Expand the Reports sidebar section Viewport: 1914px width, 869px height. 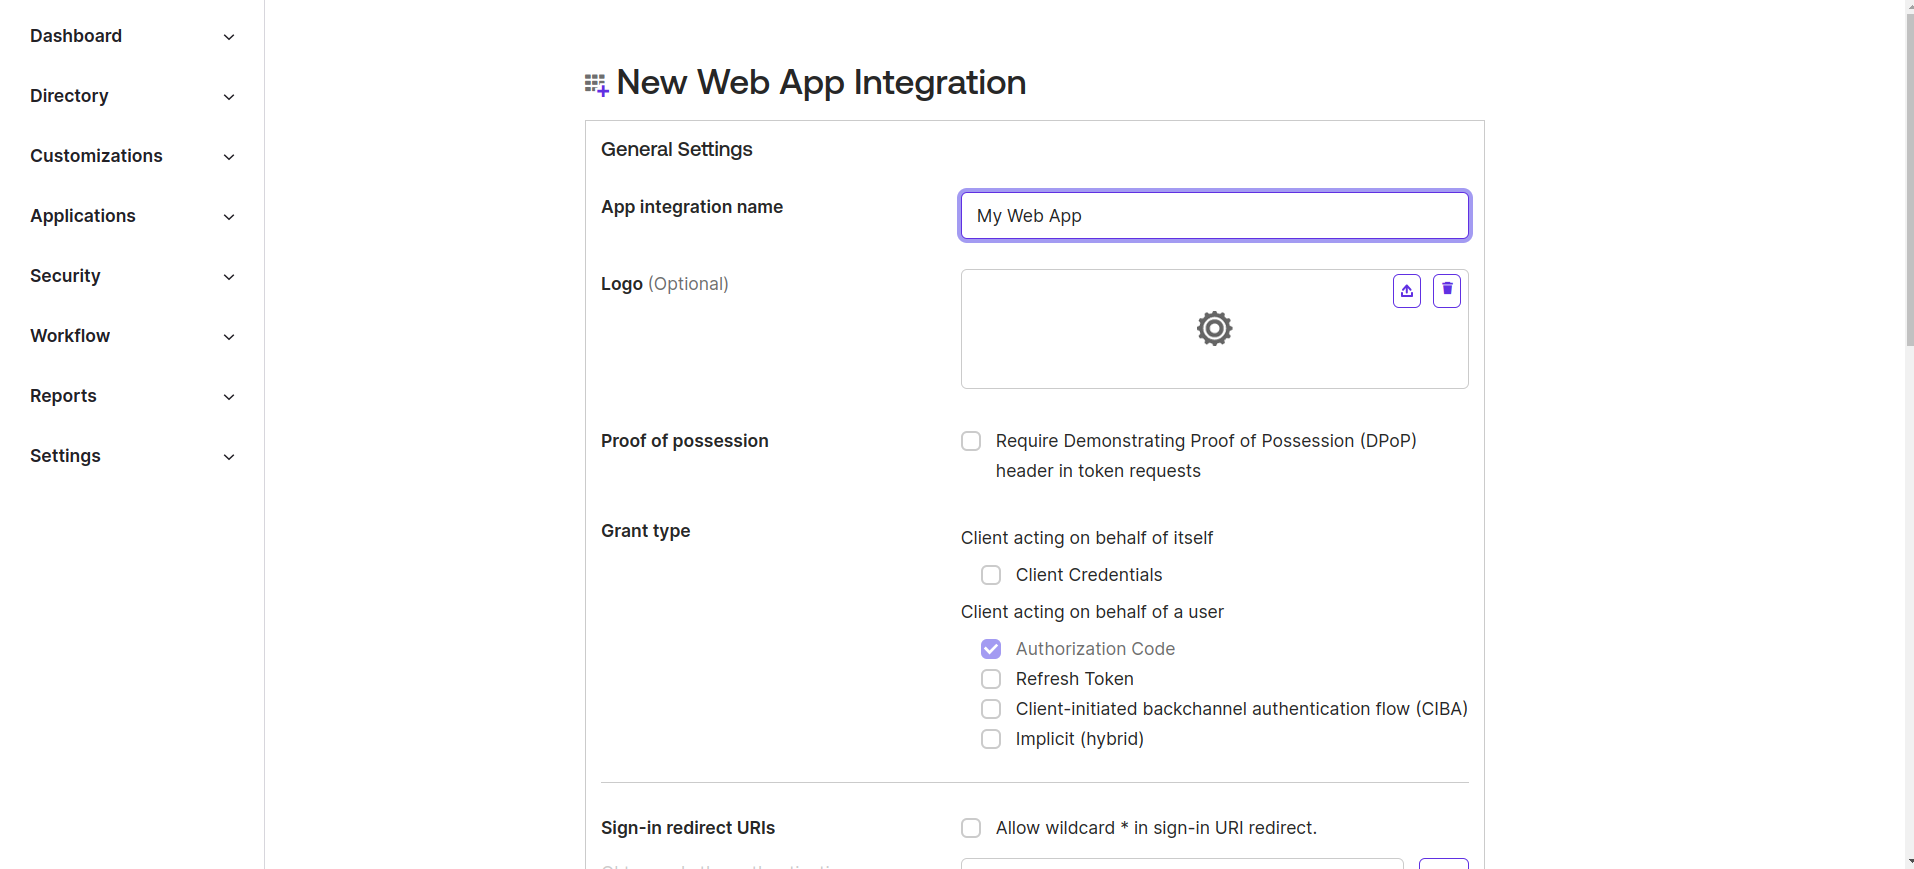pos(229,397)
